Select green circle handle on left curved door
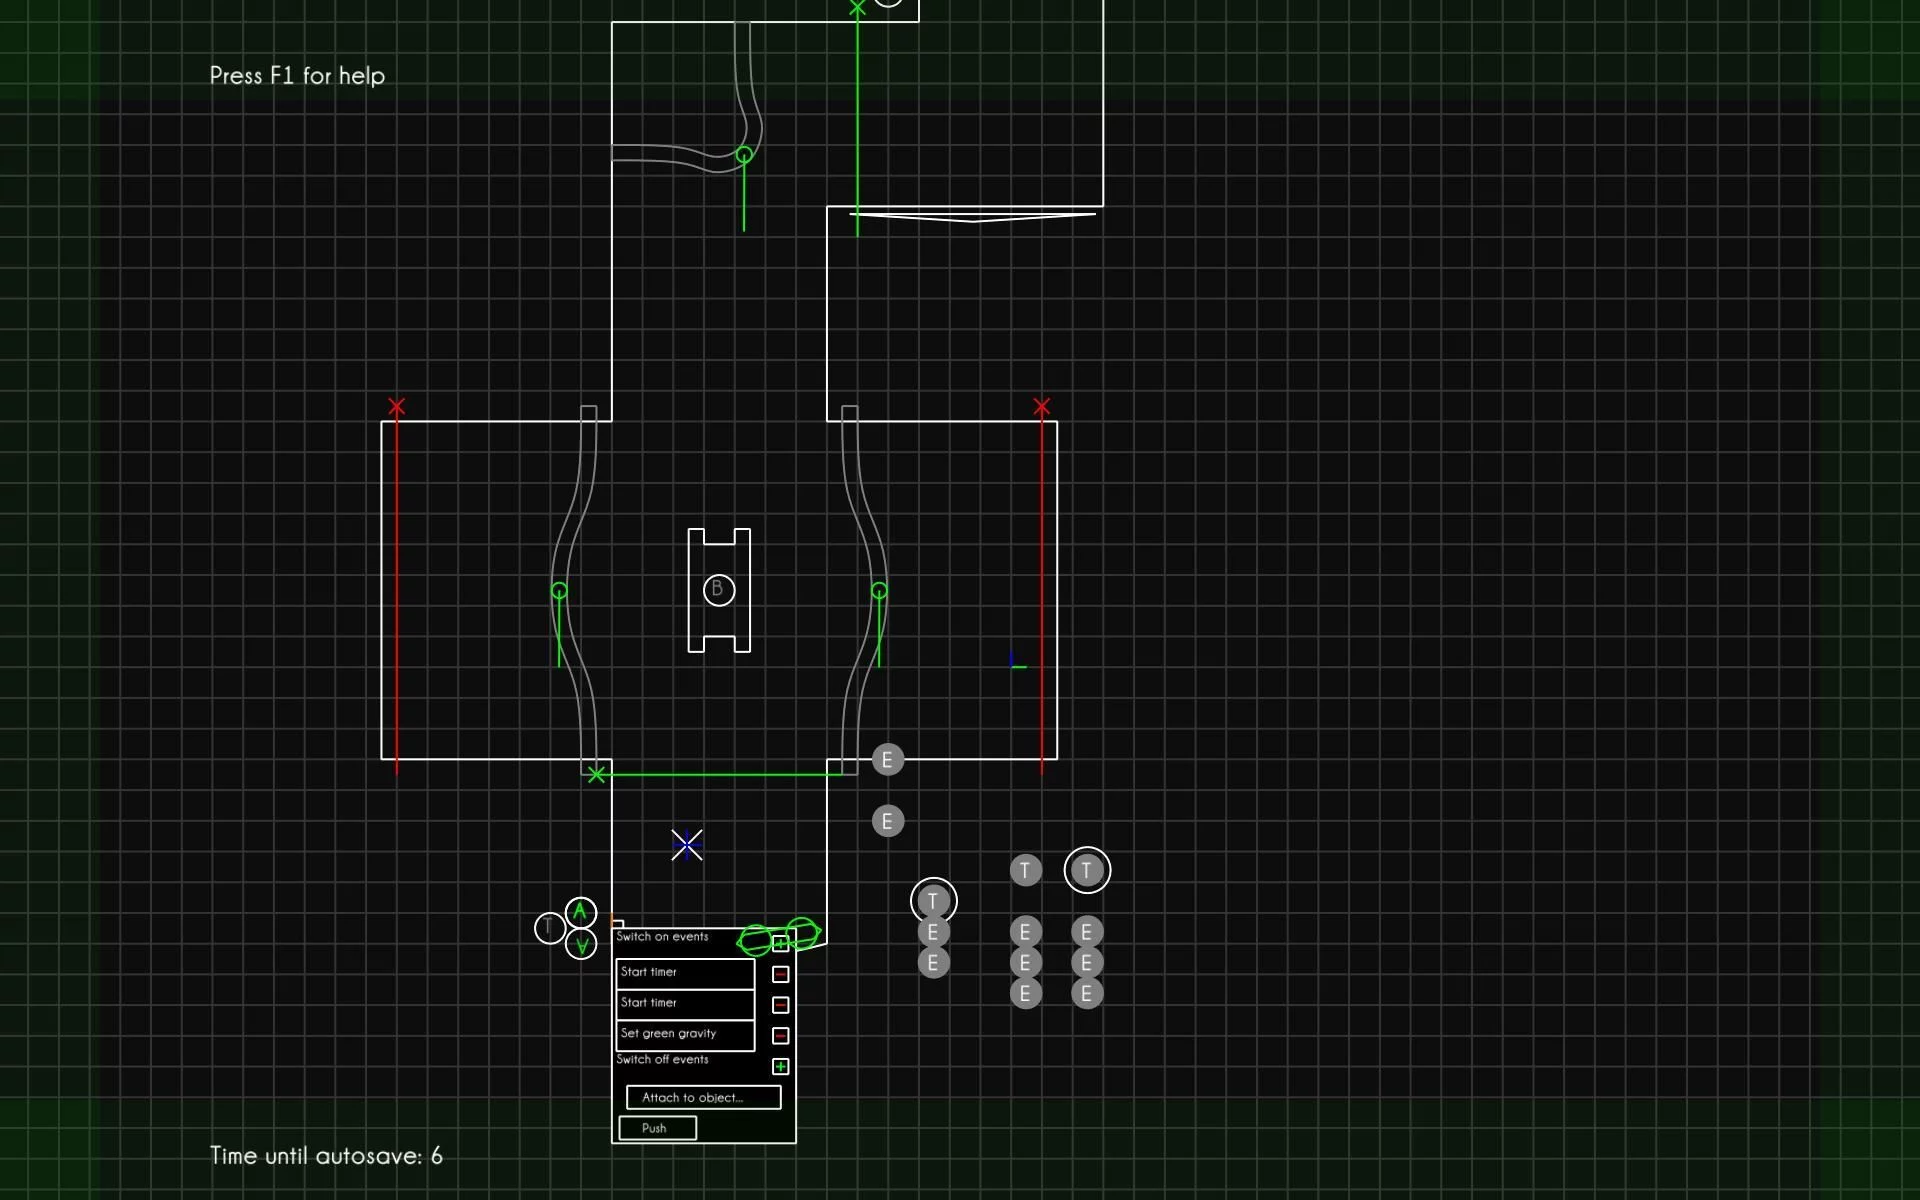The image size is (1920, 1200). click(x=559, y=591)
